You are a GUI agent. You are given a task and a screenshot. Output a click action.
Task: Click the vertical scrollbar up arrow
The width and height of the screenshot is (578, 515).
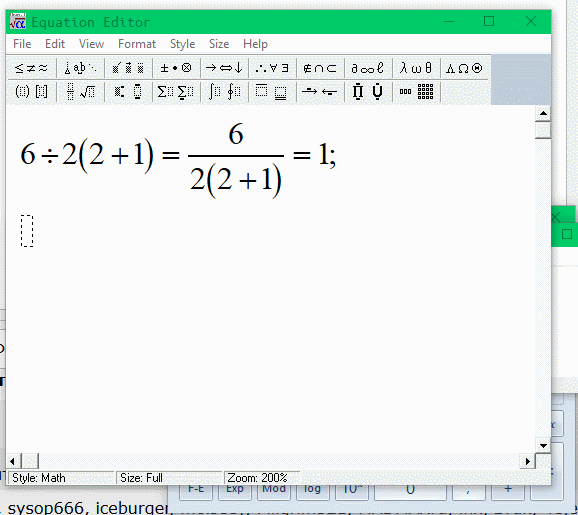click(543, 113)
